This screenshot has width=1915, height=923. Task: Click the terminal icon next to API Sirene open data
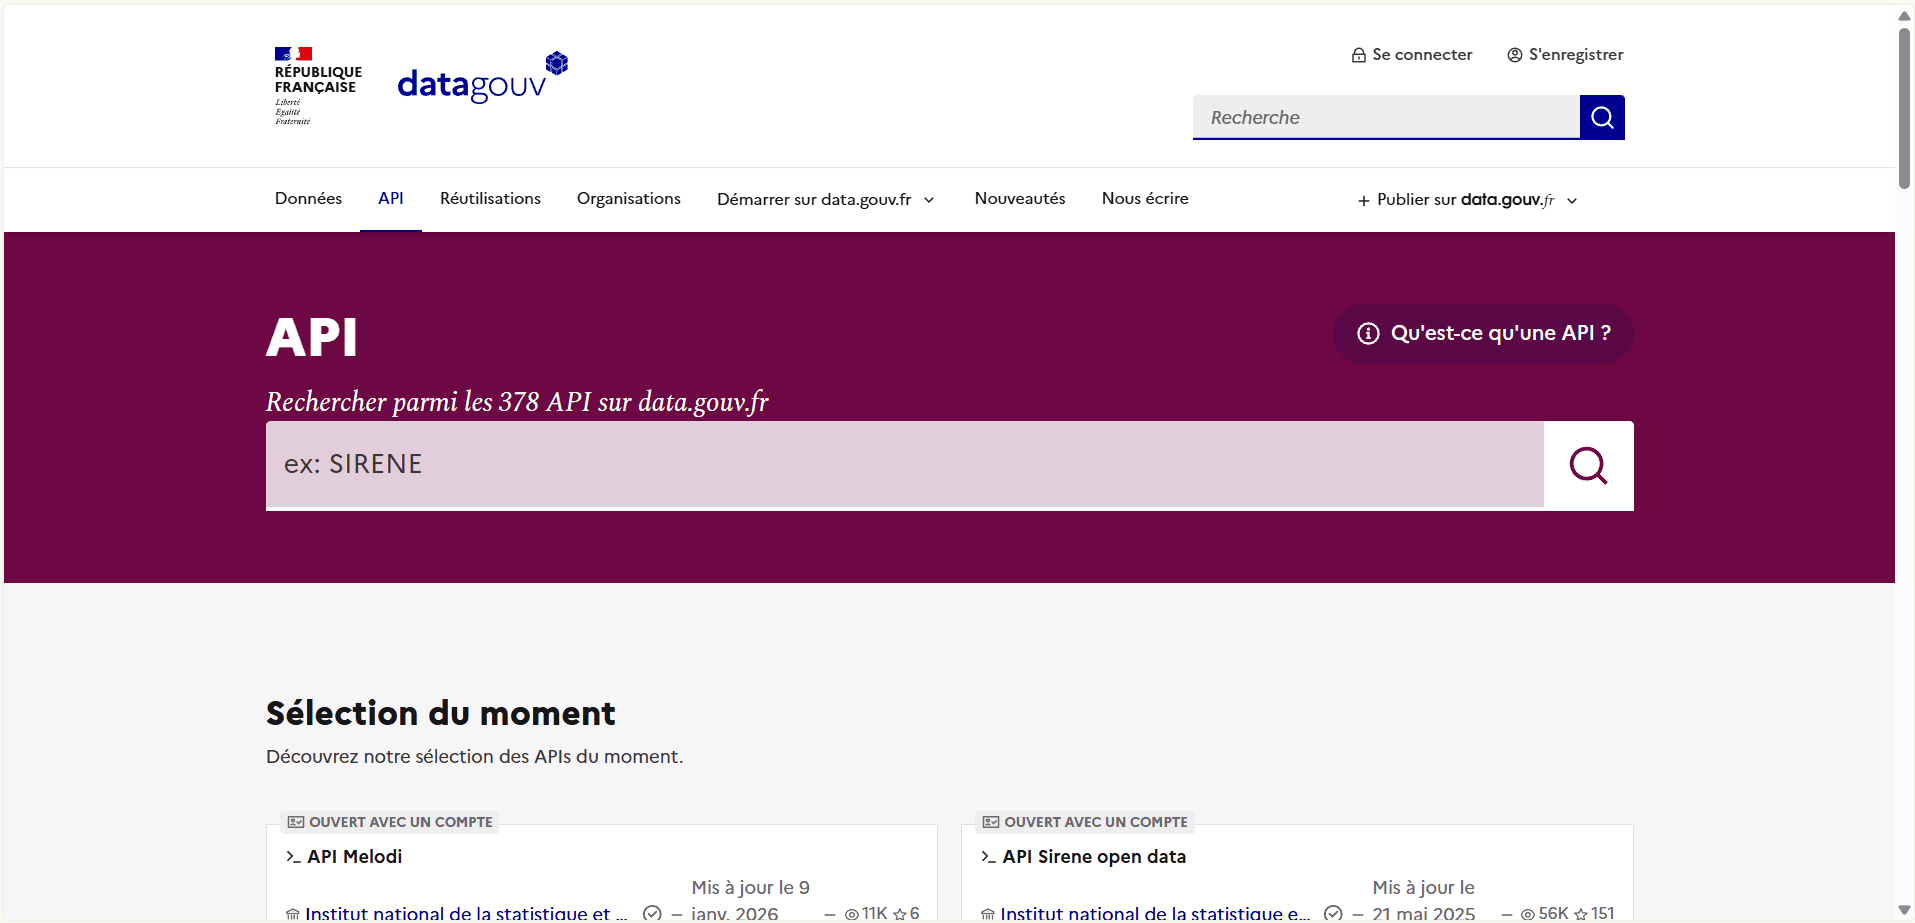(x=988, y=857)
